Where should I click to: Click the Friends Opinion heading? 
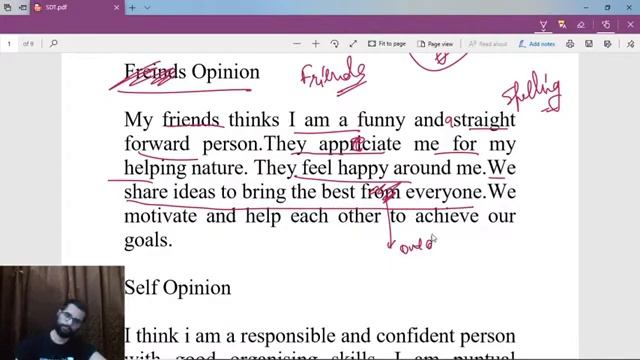tap(192, 72)
